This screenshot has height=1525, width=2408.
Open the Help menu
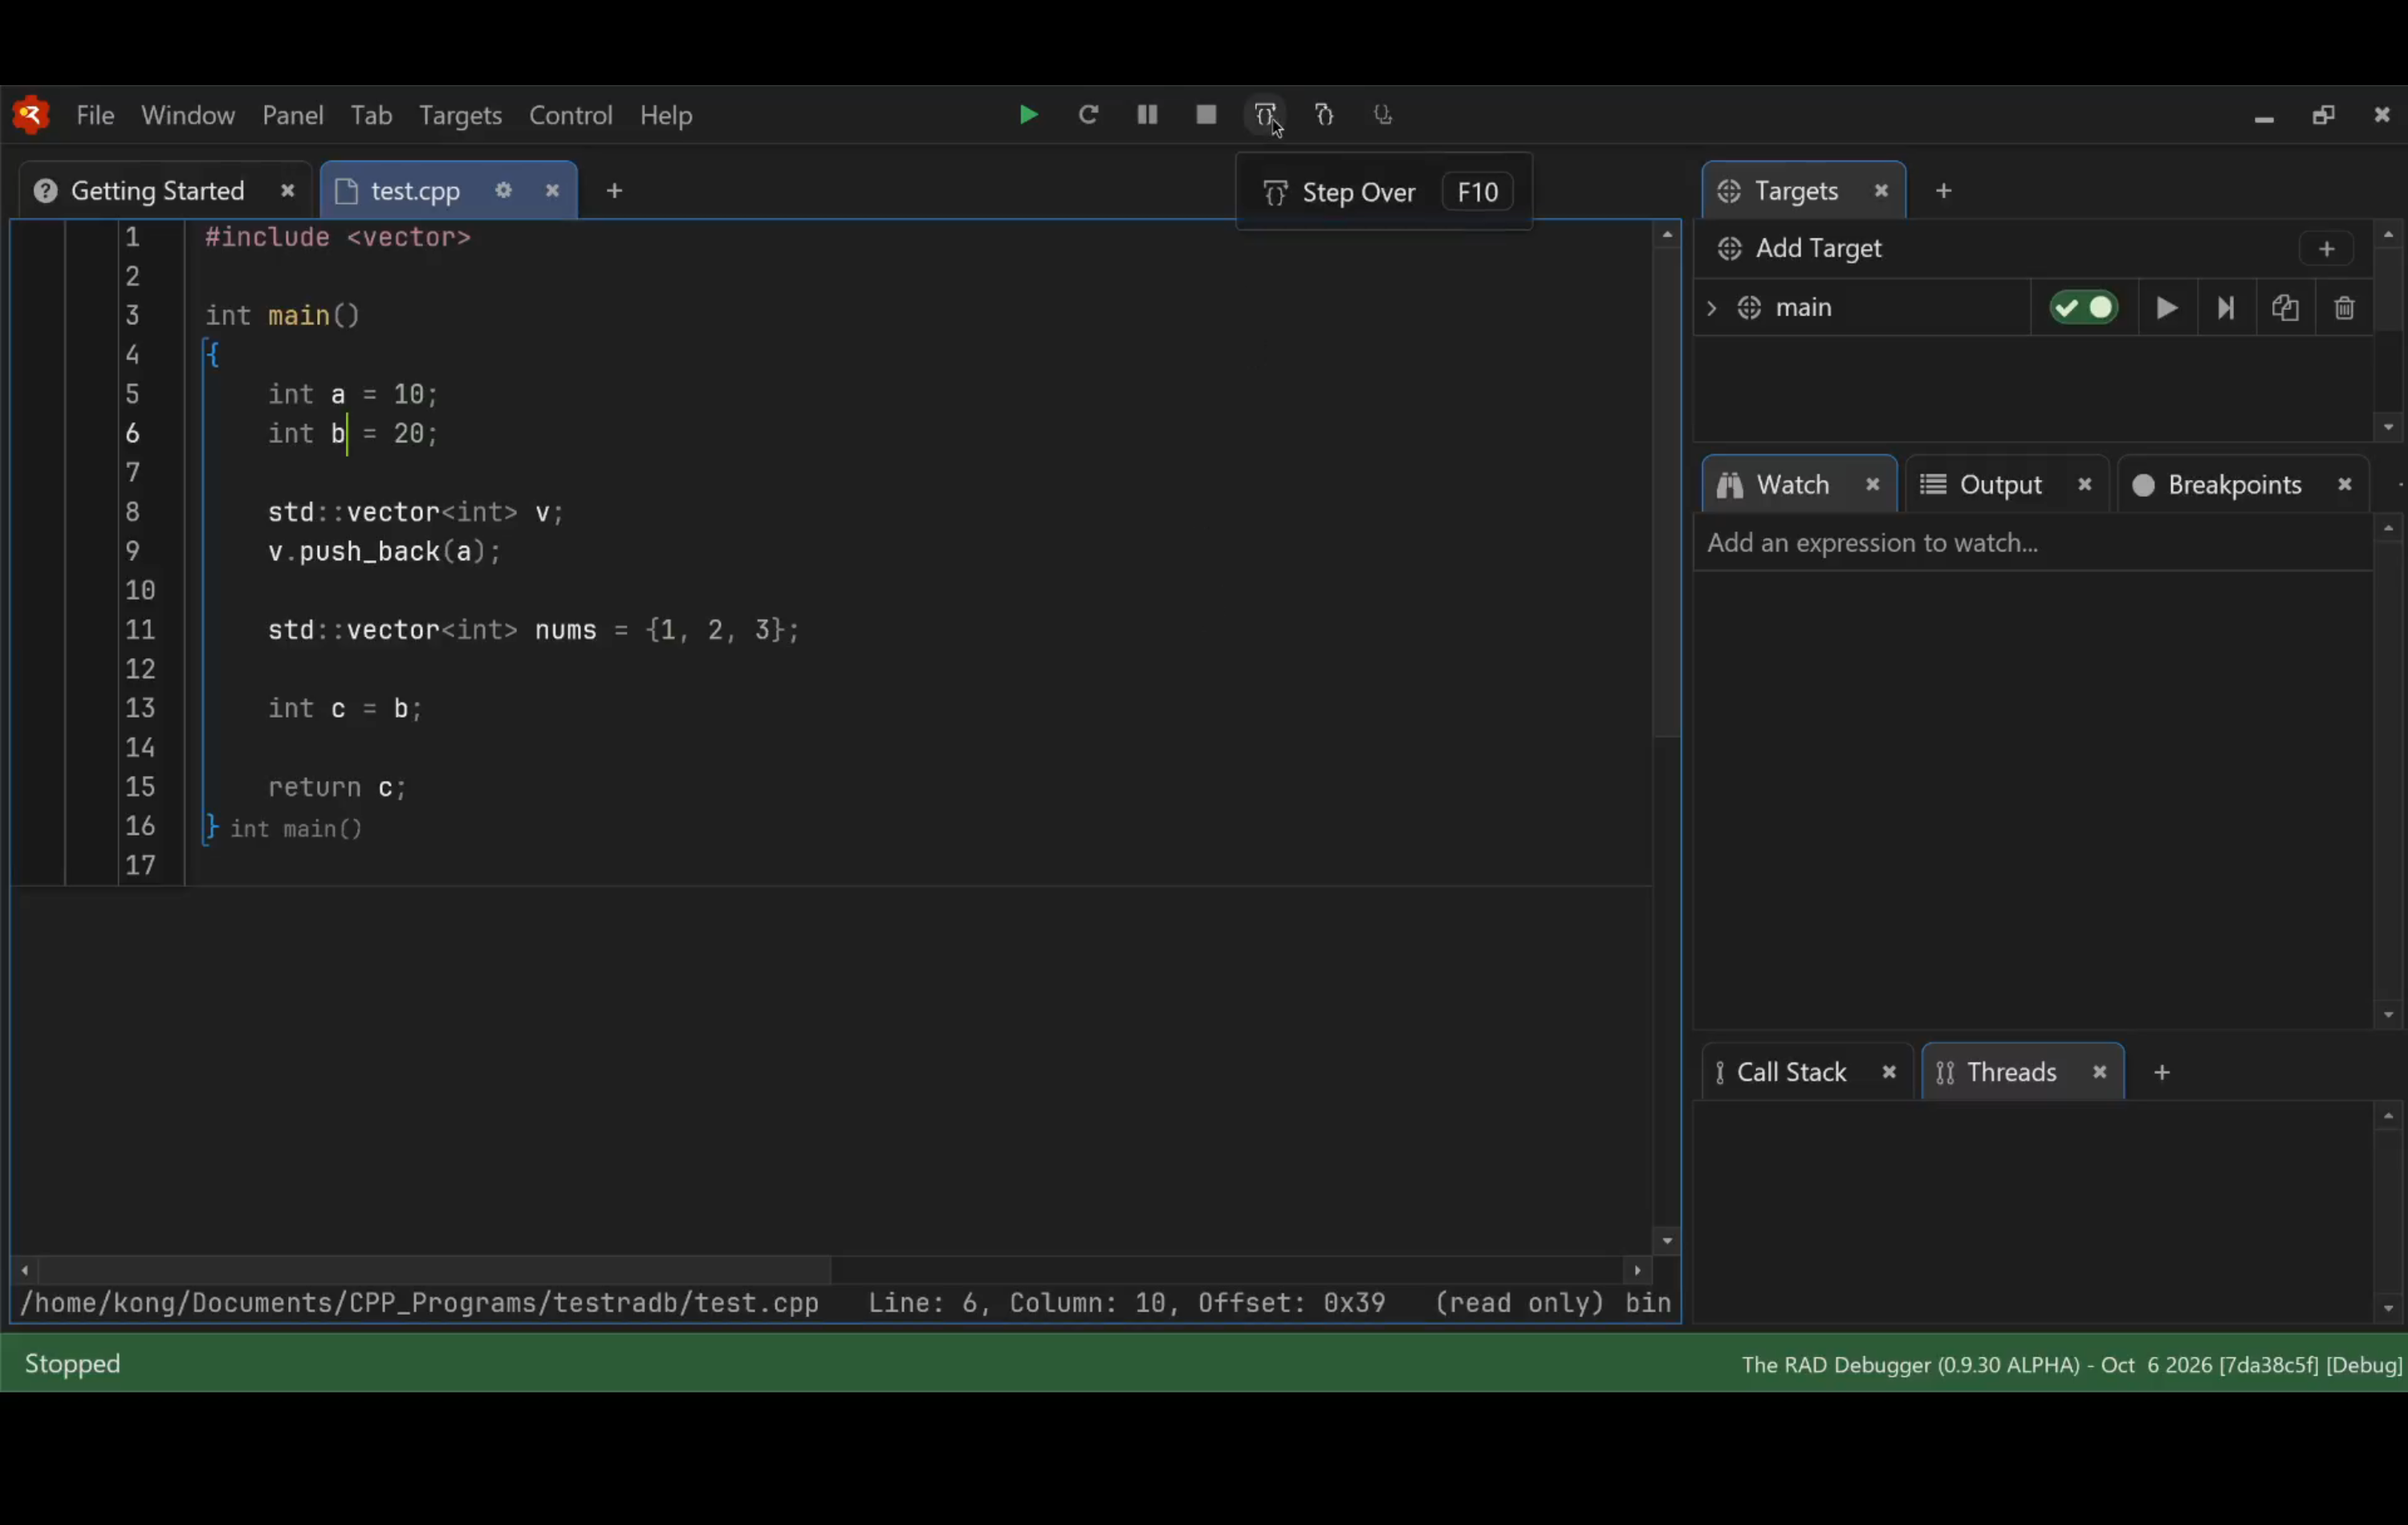coord(666,116)
